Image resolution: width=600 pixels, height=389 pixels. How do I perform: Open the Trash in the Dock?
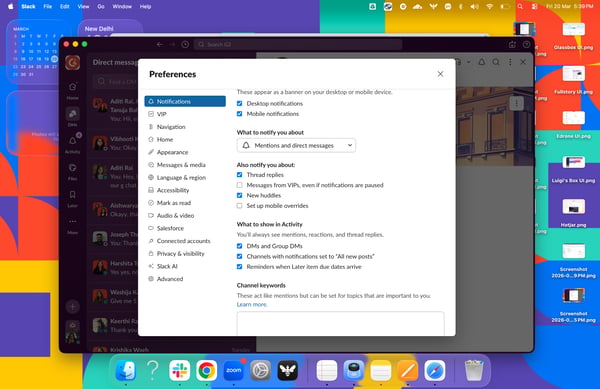[474, 370]
